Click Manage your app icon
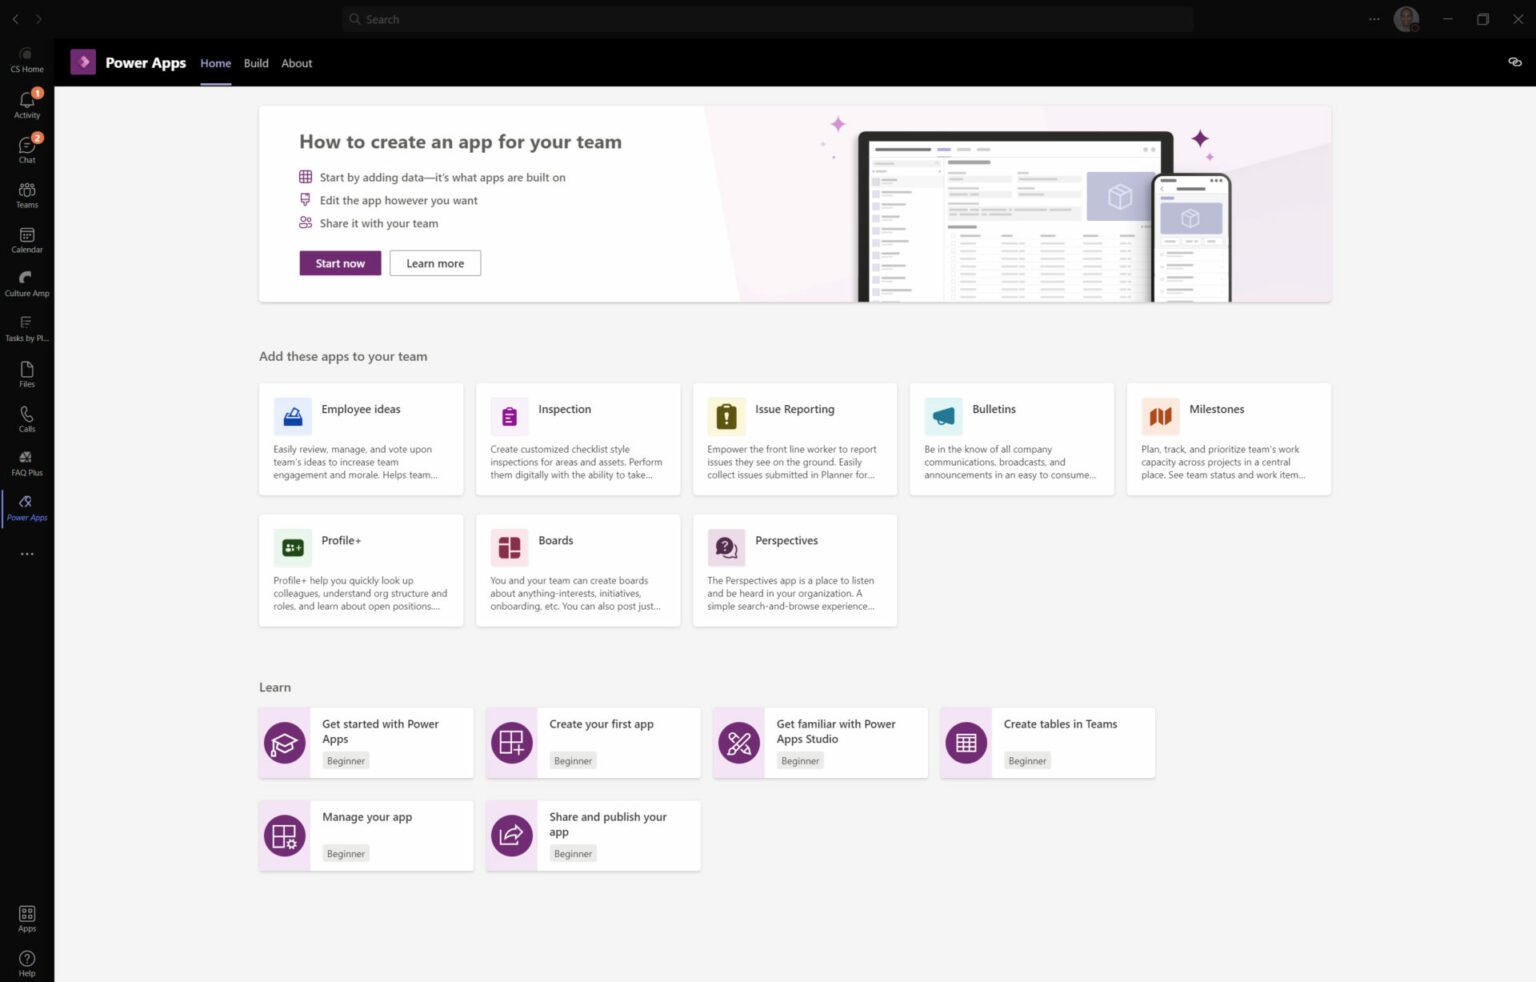The image size is (1536, 982). click(x=285, y=836)
